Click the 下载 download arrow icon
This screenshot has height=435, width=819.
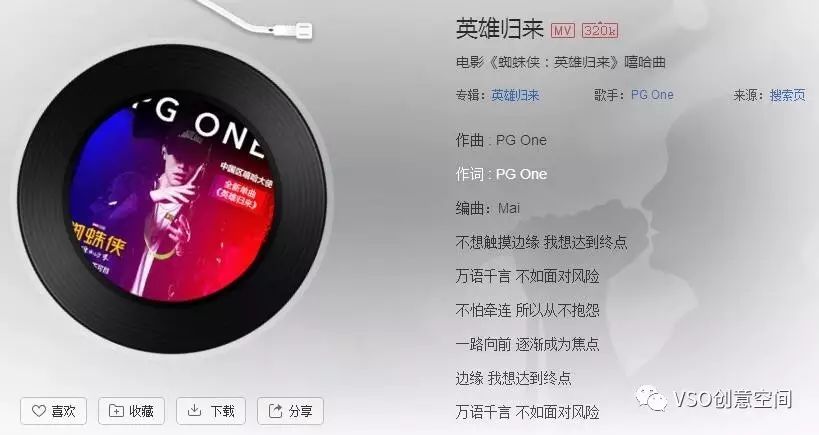click(194, 410)
